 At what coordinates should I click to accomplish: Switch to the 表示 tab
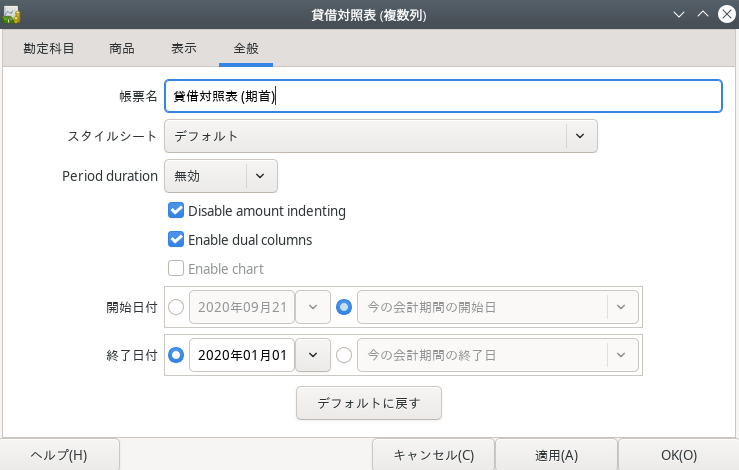pyautogui.click(x=184, y=48)
